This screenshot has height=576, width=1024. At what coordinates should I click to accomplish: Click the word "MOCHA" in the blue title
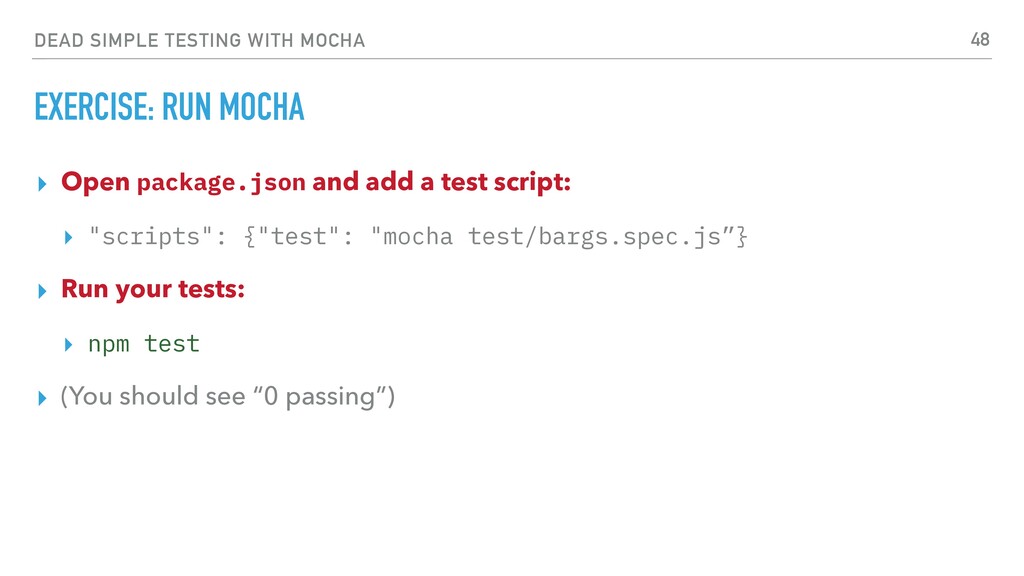[x=262, y=107]
